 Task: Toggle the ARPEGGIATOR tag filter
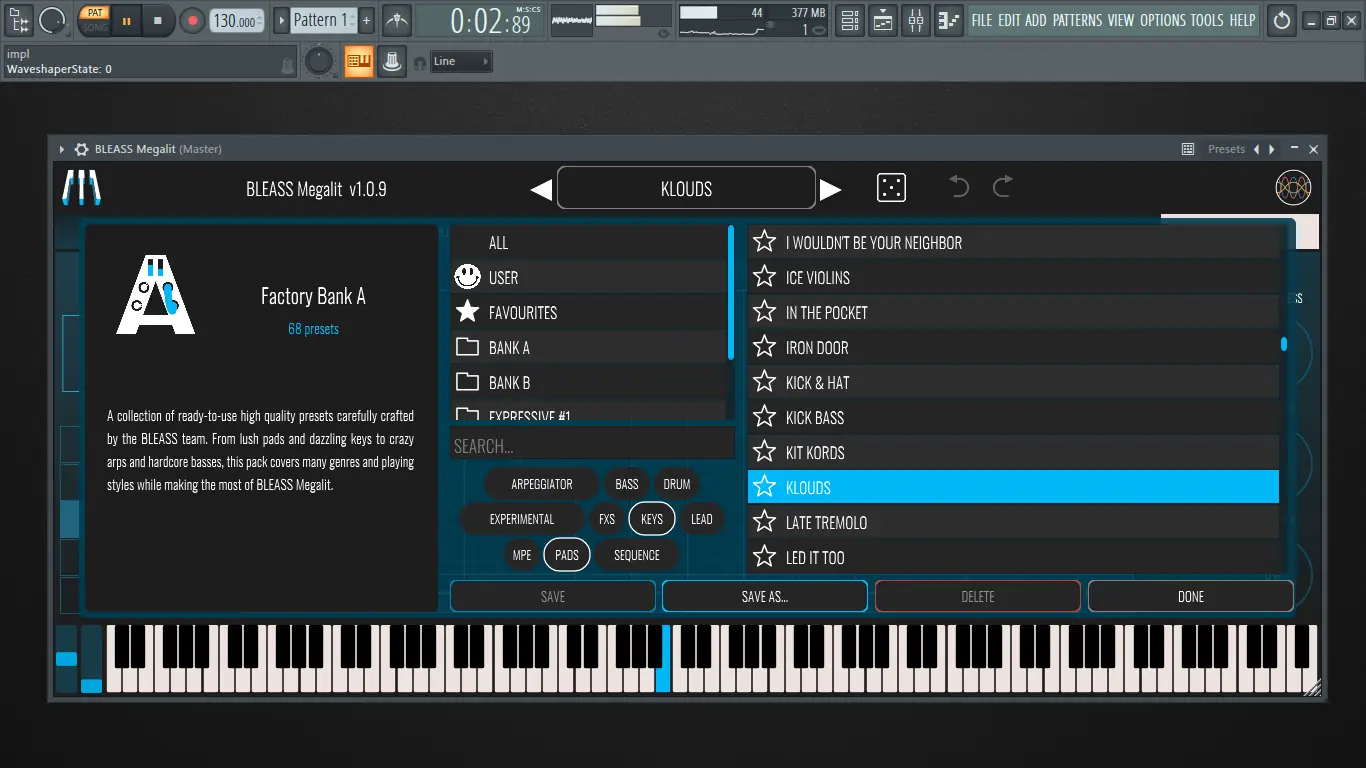click(x=542, y=484)
